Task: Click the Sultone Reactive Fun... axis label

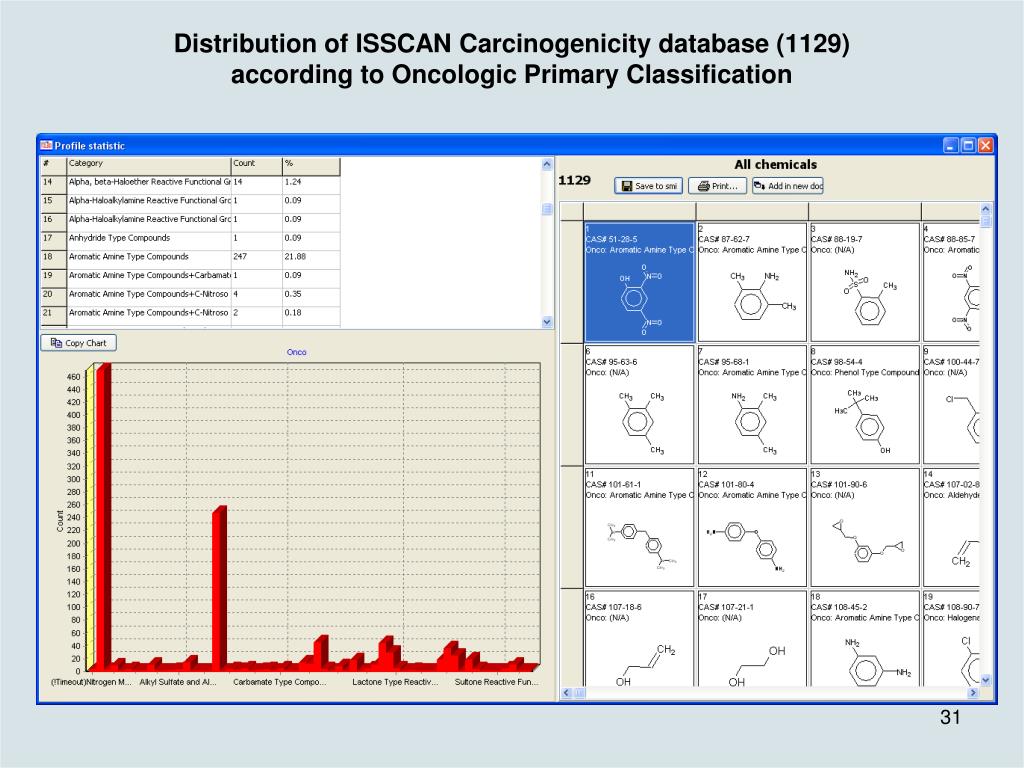Action: (x=496, y=682)
